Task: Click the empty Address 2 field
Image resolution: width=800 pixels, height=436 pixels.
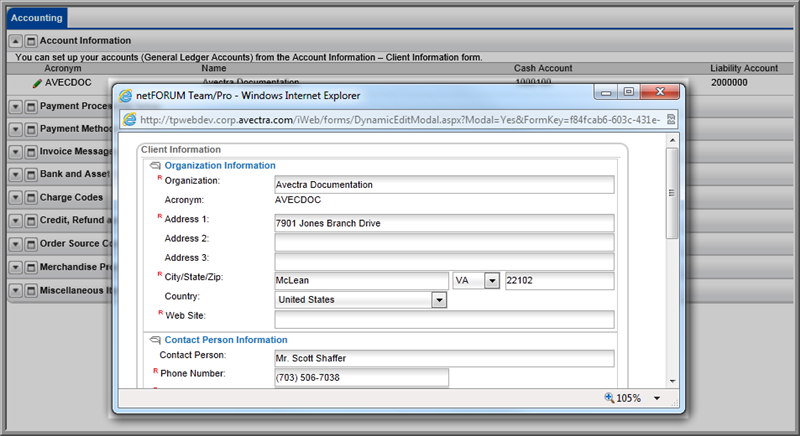Action: point(444,242)
